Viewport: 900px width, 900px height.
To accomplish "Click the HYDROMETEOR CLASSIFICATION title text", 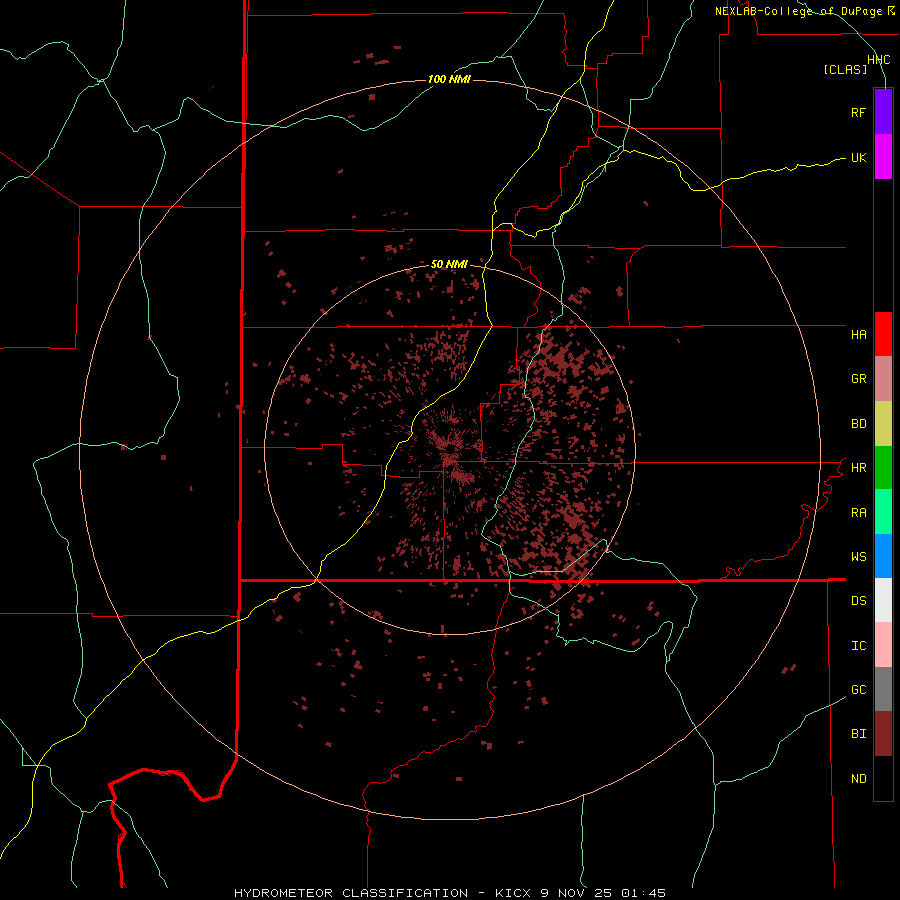I will (x=351, y=893).
